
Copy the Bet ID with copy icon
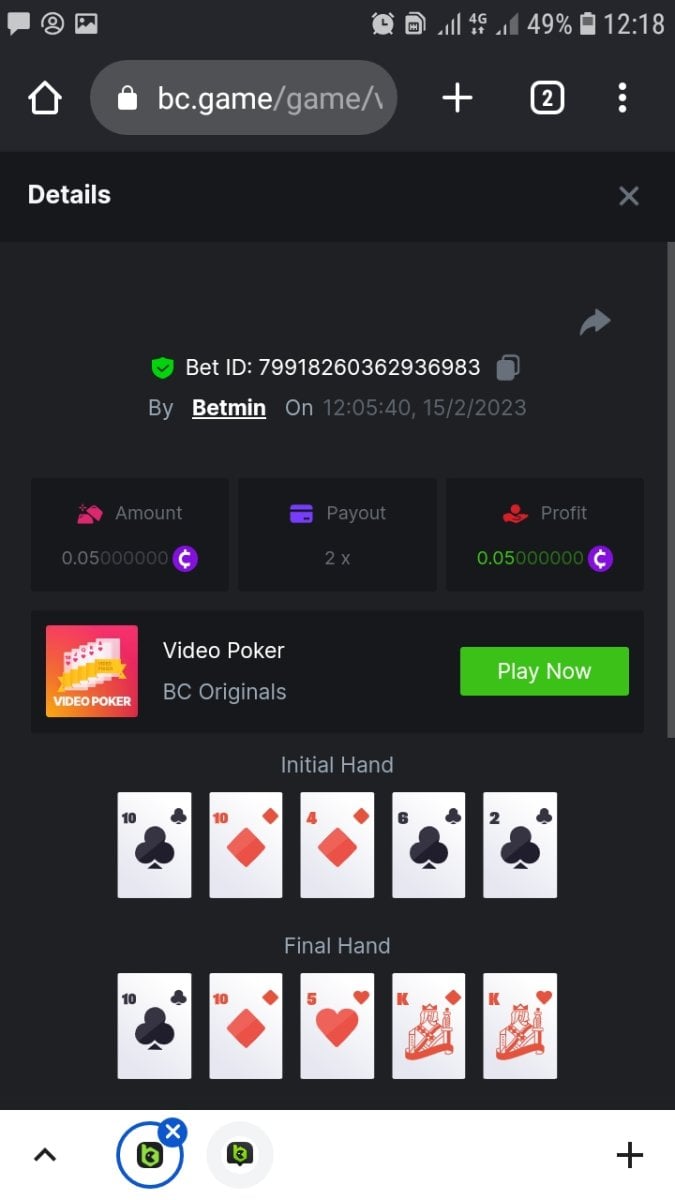[508, 367]
